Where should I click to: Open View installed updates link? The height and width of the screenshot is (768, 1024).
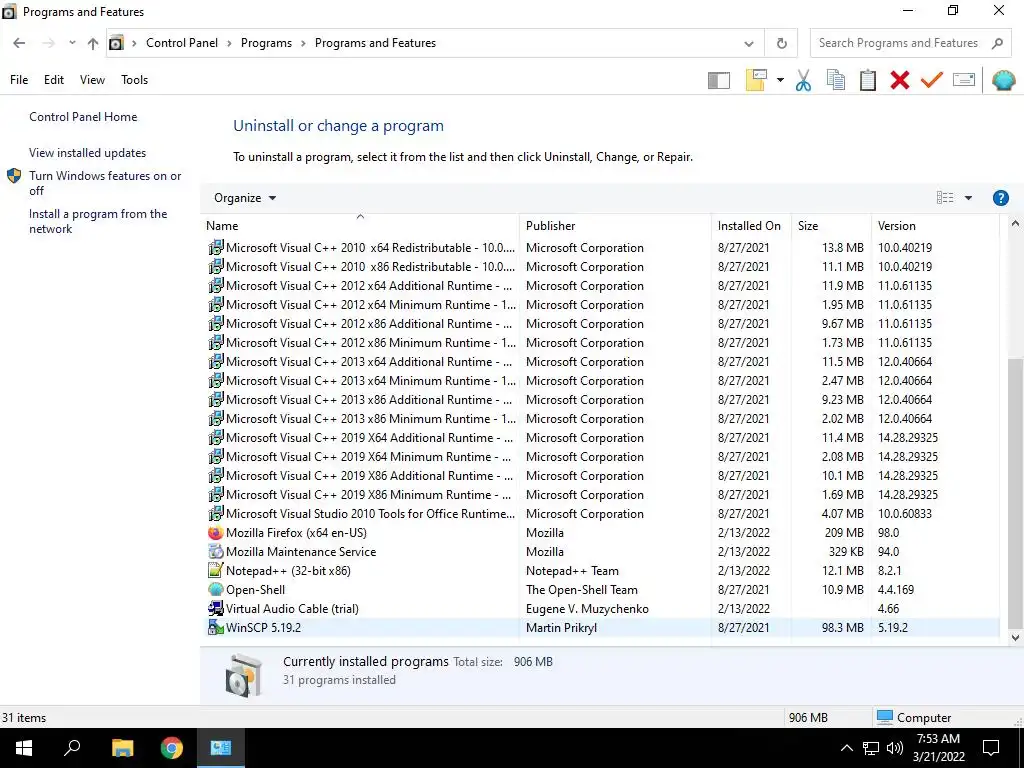pyautogui.click(x=88, y=153)
